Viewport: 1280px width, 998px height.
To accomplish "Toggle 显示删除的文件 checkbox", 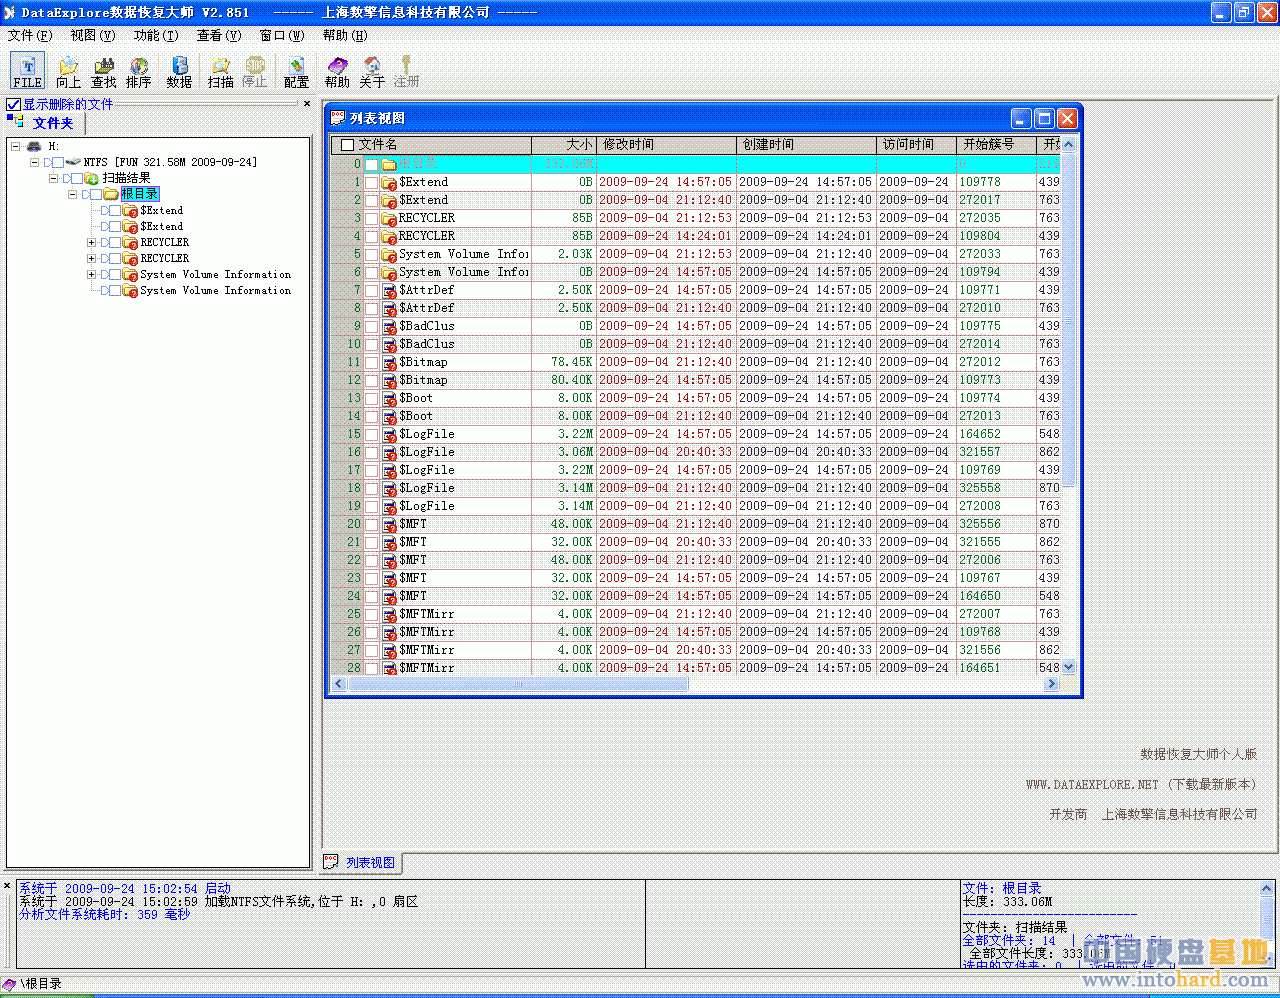I will pos(14,104).
